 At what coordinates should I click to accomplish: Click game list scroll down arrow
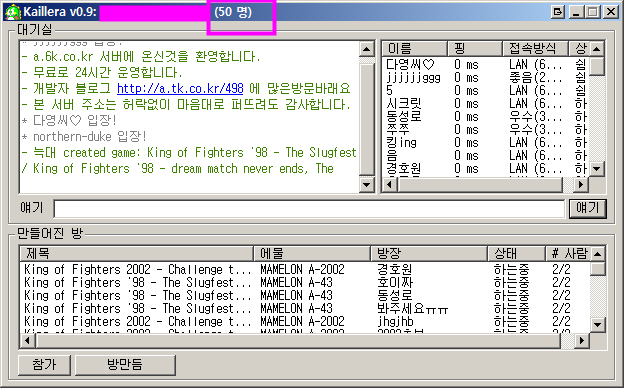(597, 324)
